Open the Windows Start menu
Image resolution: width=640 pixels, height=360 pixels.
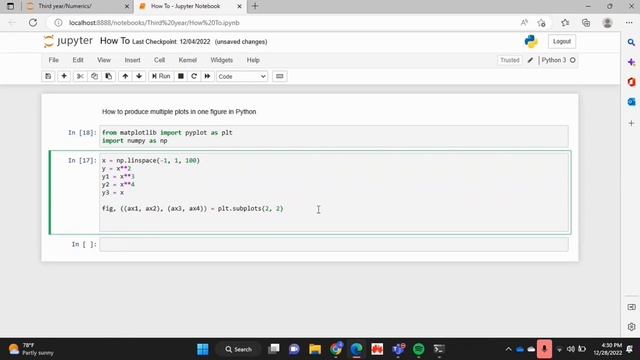(202, 349)
